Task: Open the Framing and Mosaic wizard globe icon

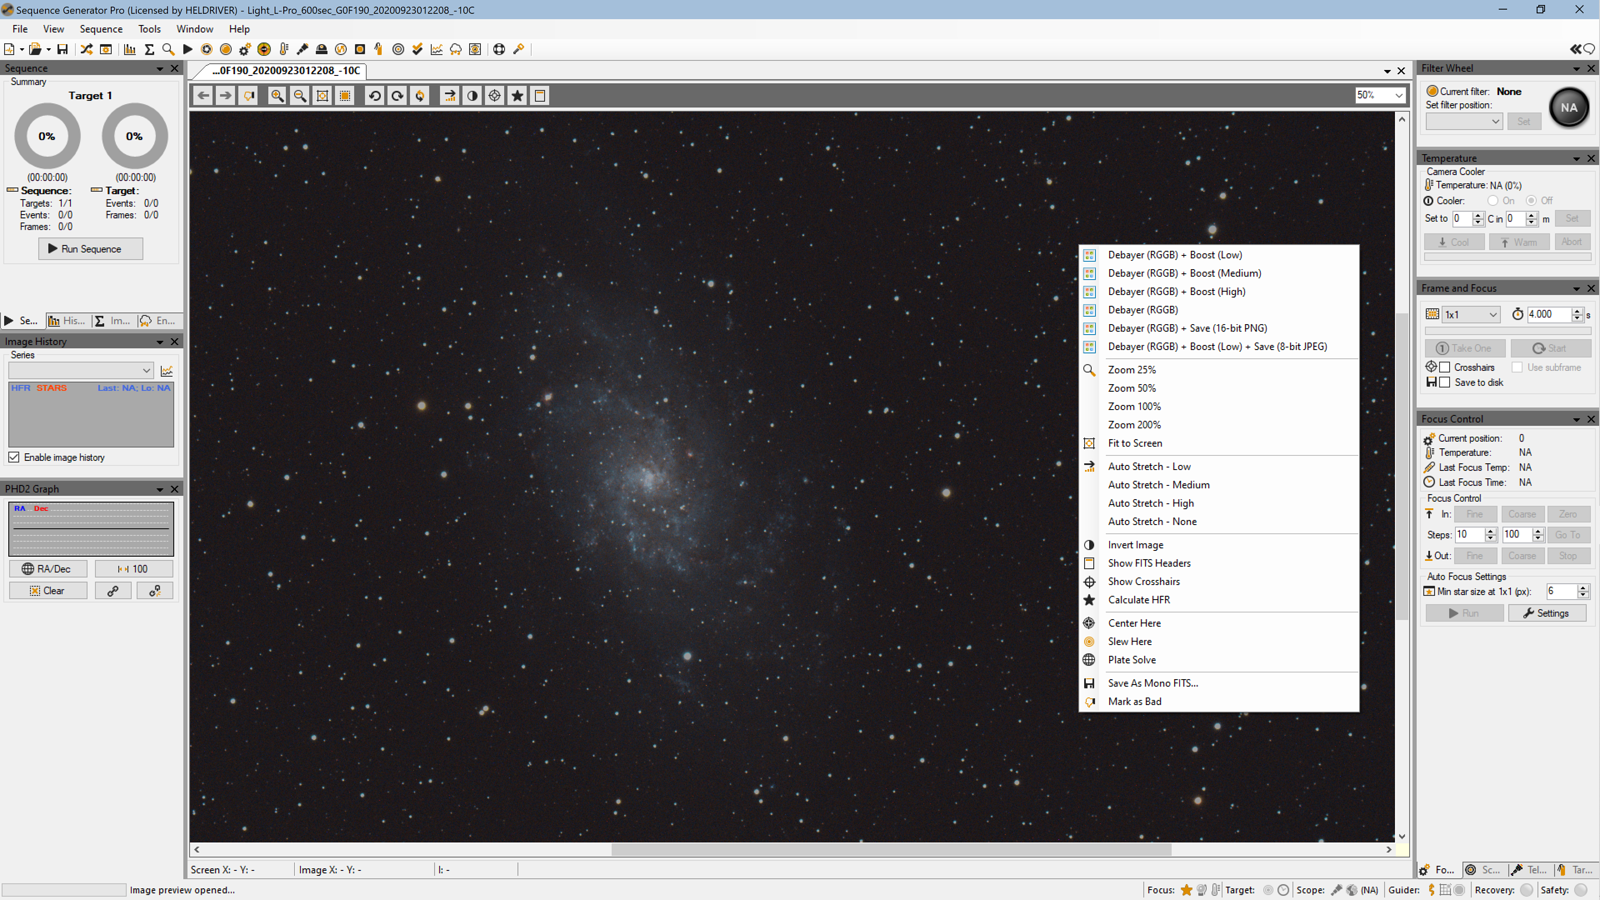Action: coord(500,49)
